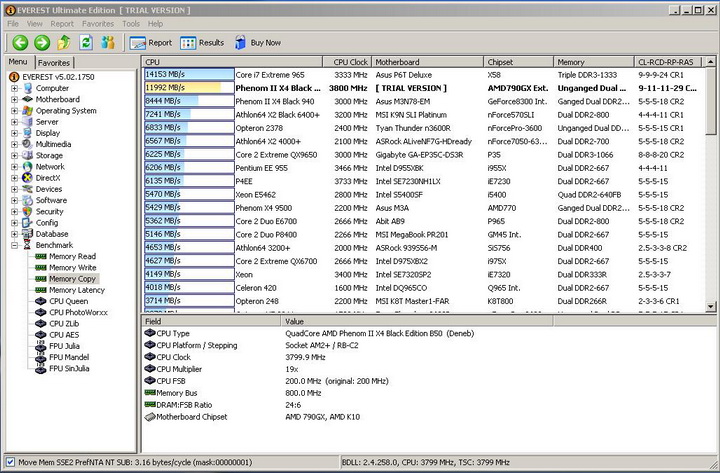Image resolution: width=720 pixels, height=473 pixels.
Task: Expand the Motherboard tree node
Action: click(14, 99)
